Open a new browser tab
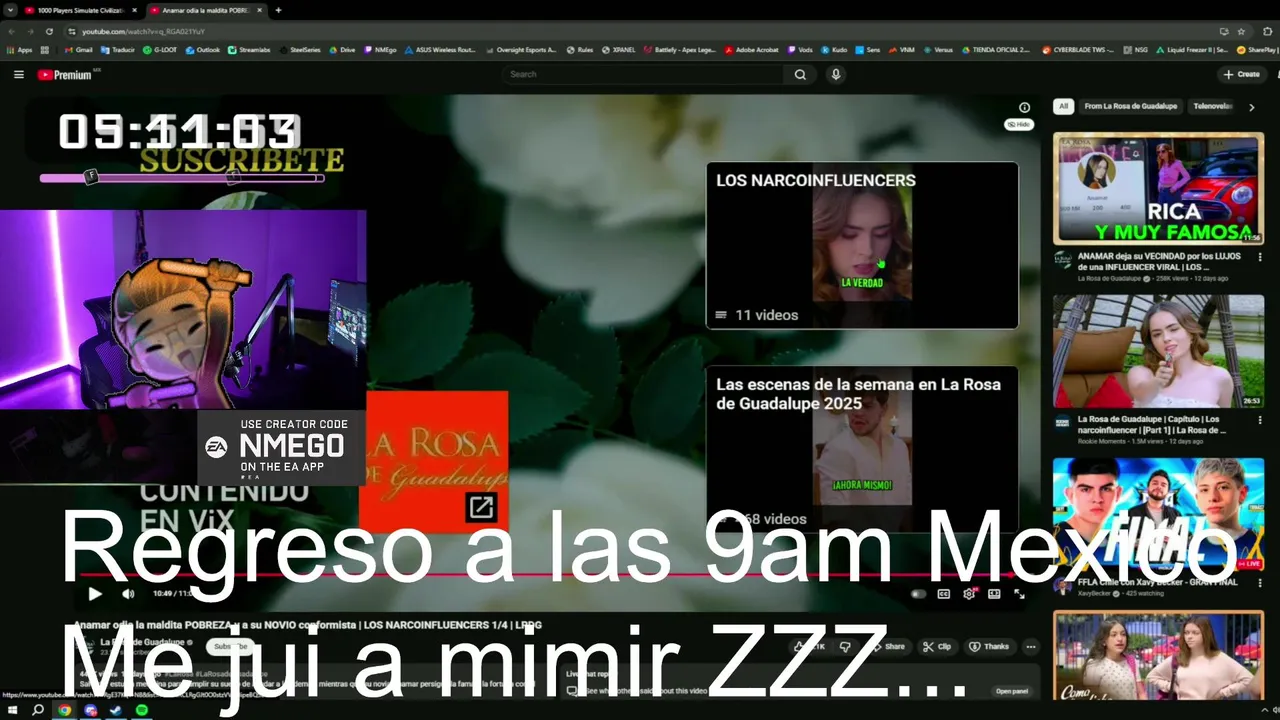This screenshot has width=1280, height=720. coord(278,10)
